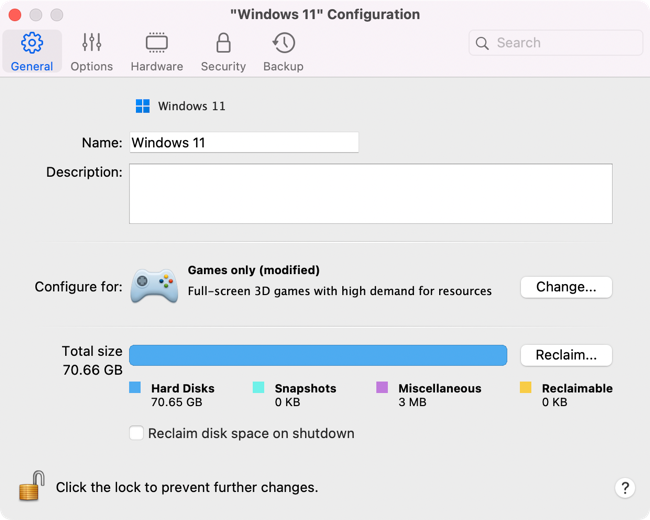Open help with the question mark button
The image size is (650, 520).
[625, 488]
